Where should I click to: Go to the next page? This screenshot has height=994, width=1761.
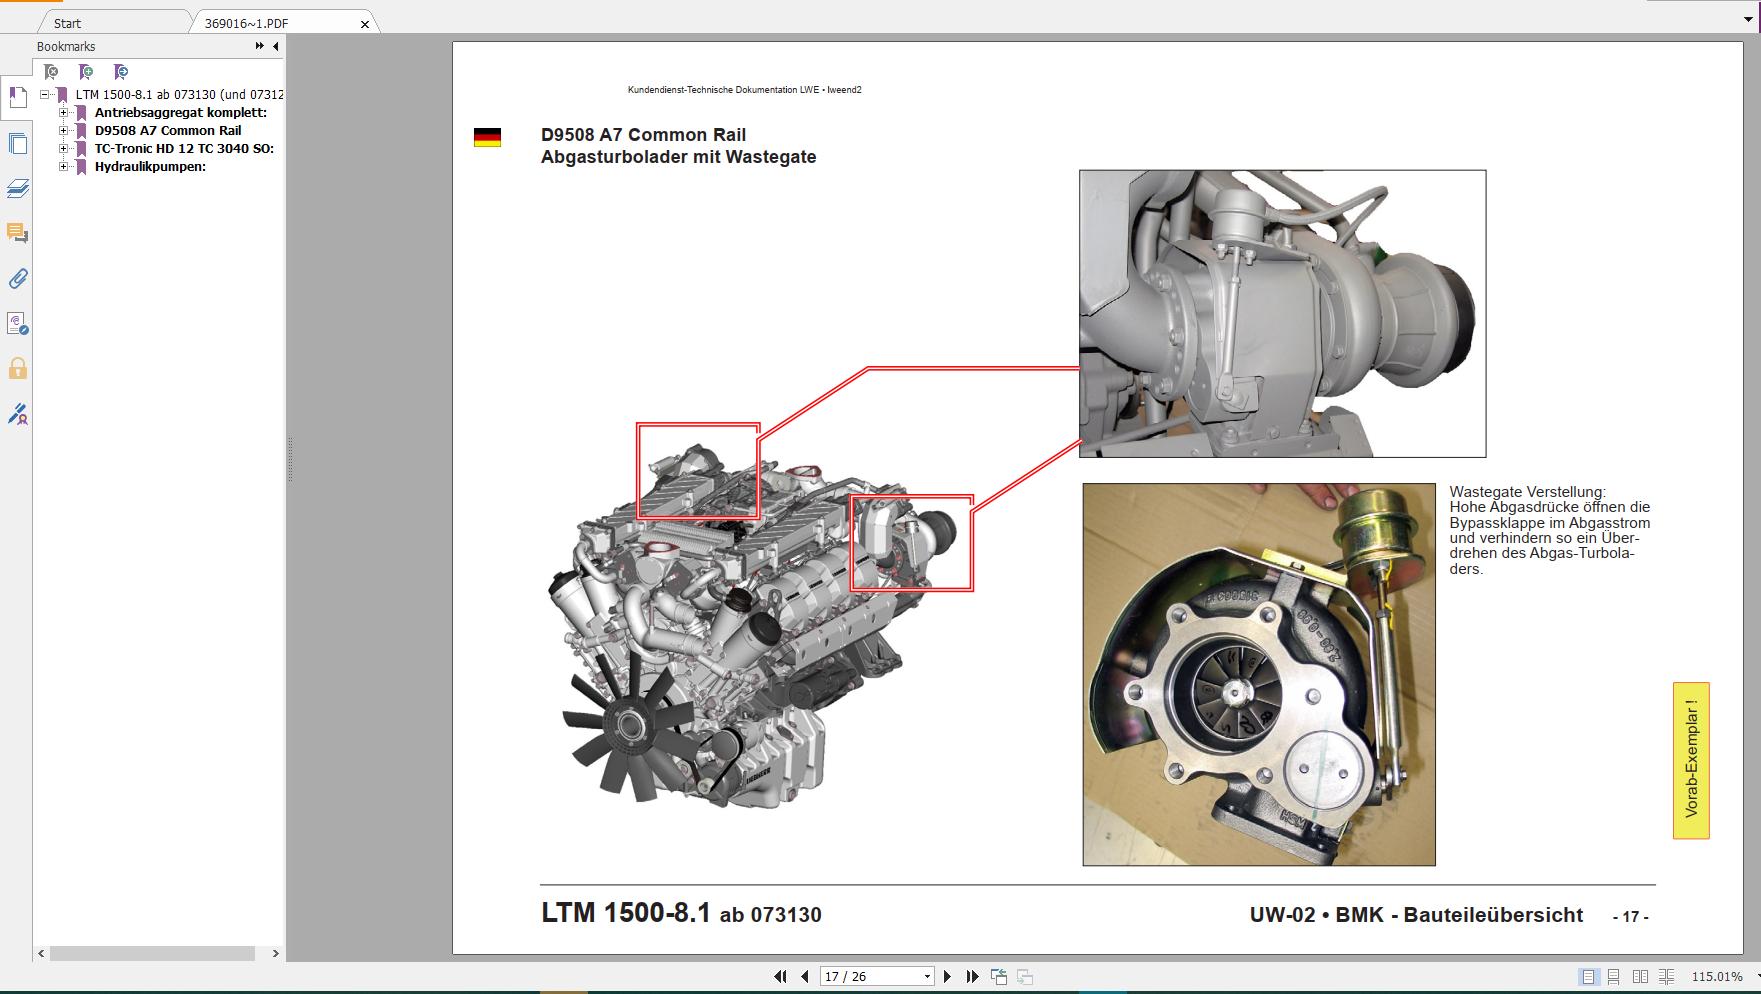coord(948,976)
